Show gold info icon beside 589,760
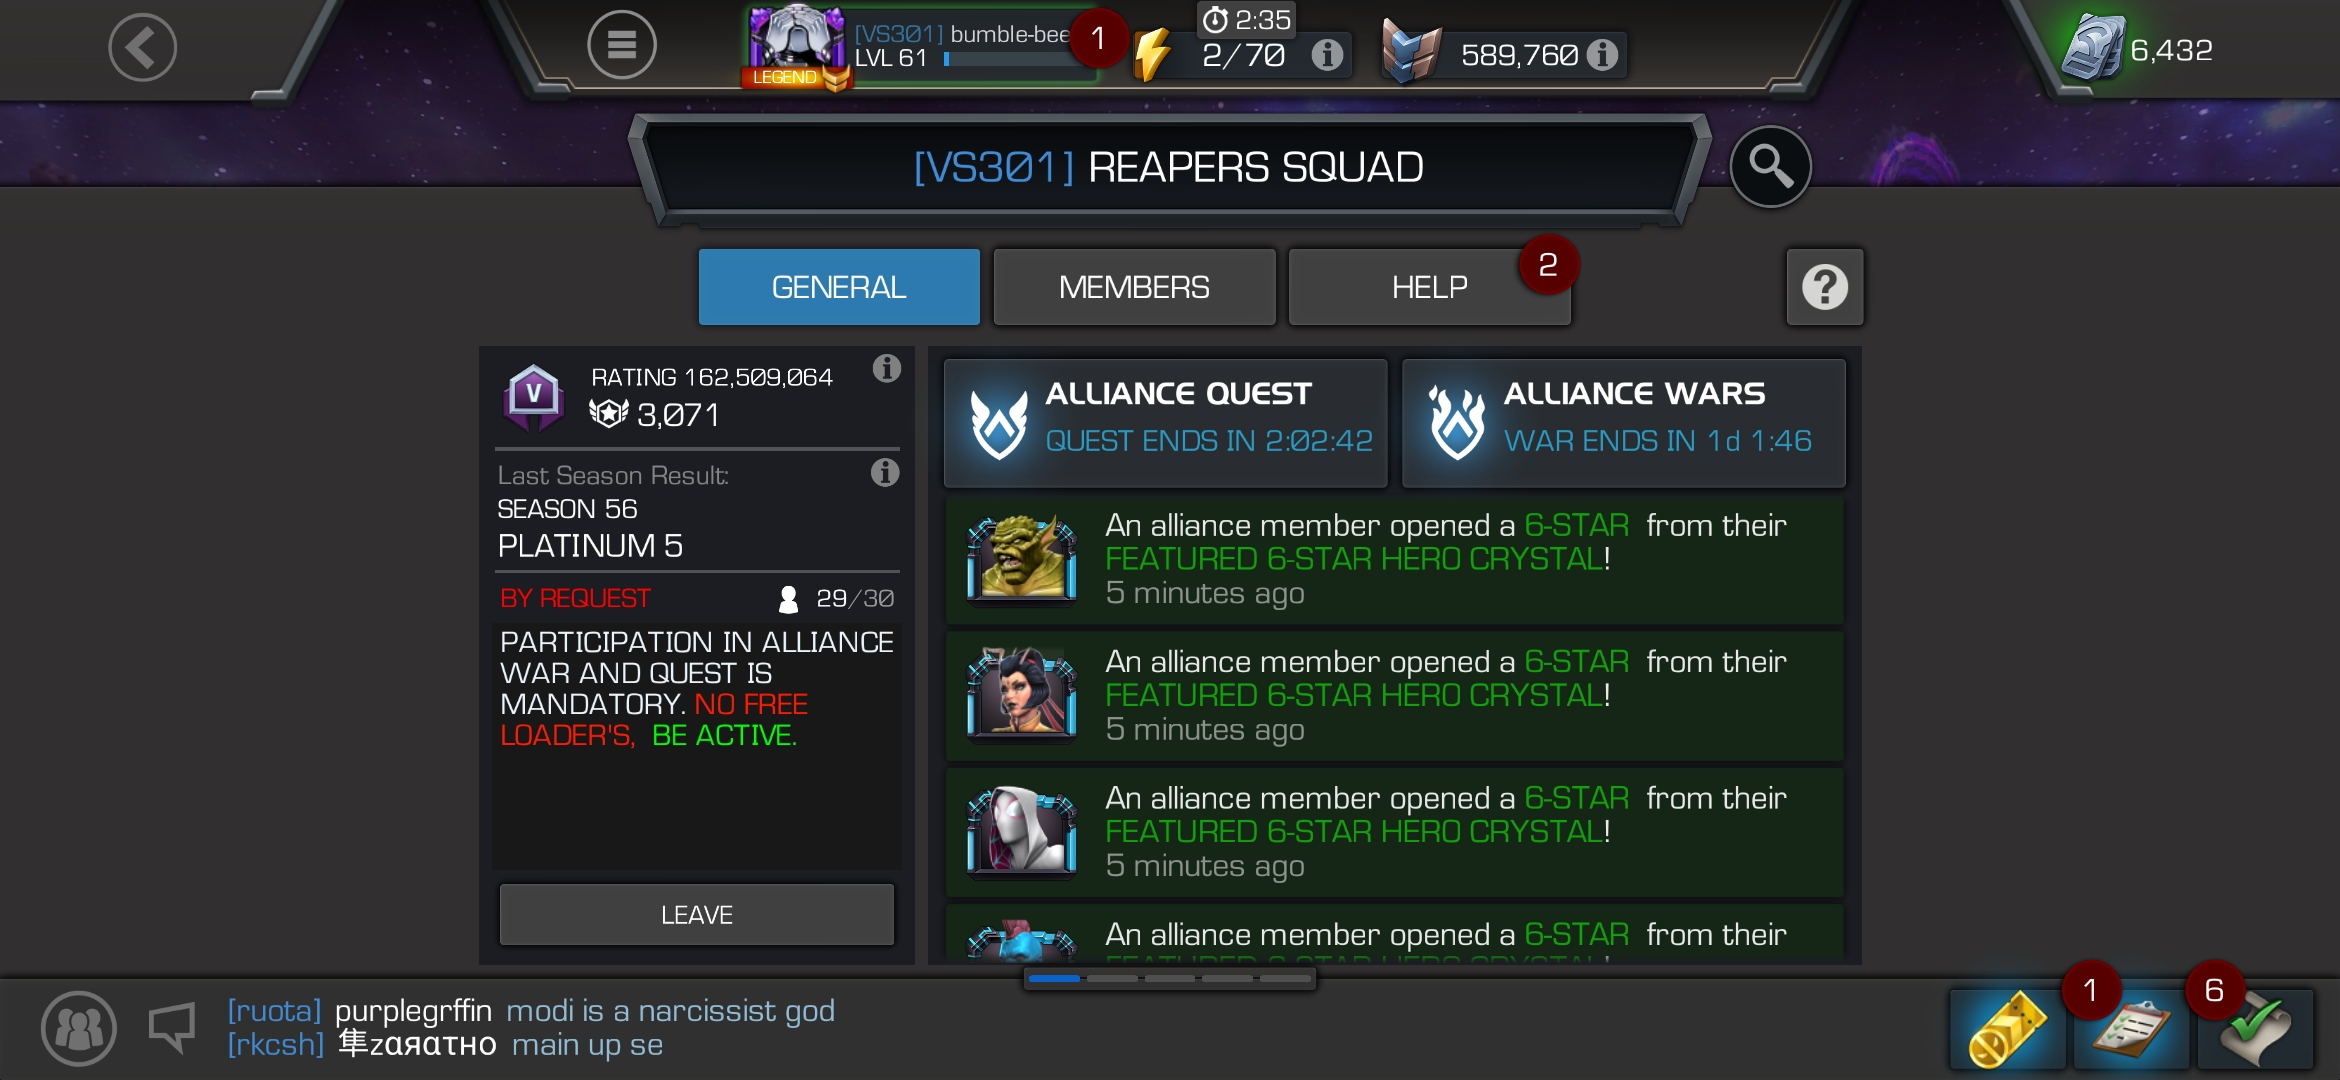2340x1080 pixels. click(x=1602, y=55)
